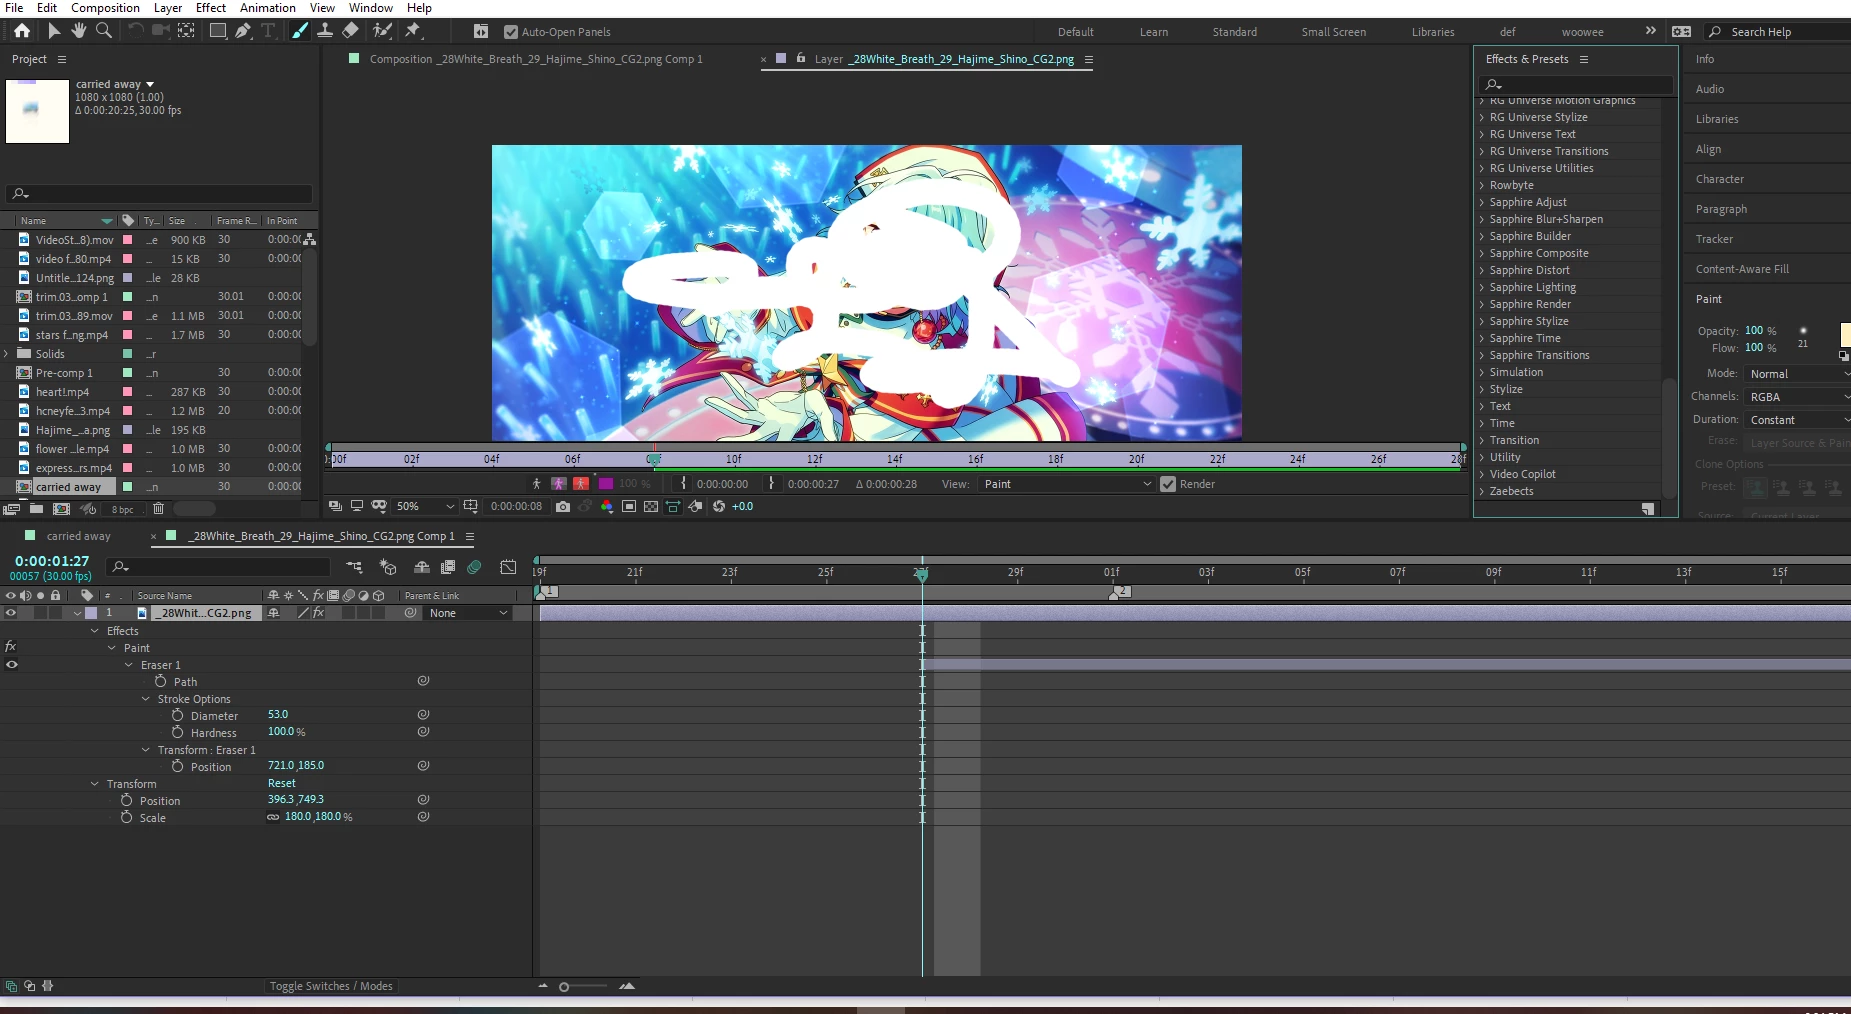
Task: Select the Brush tool
Action: 300,31
